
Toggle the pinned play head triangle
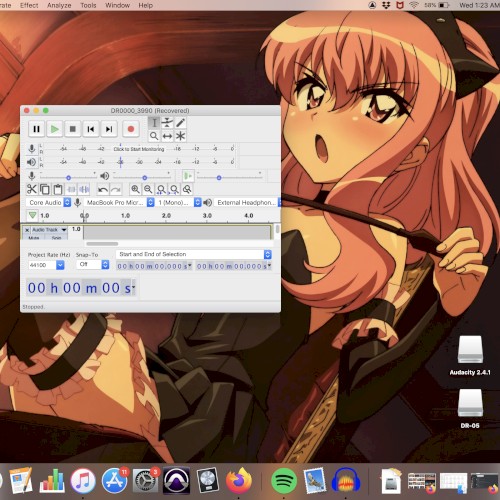32,215
